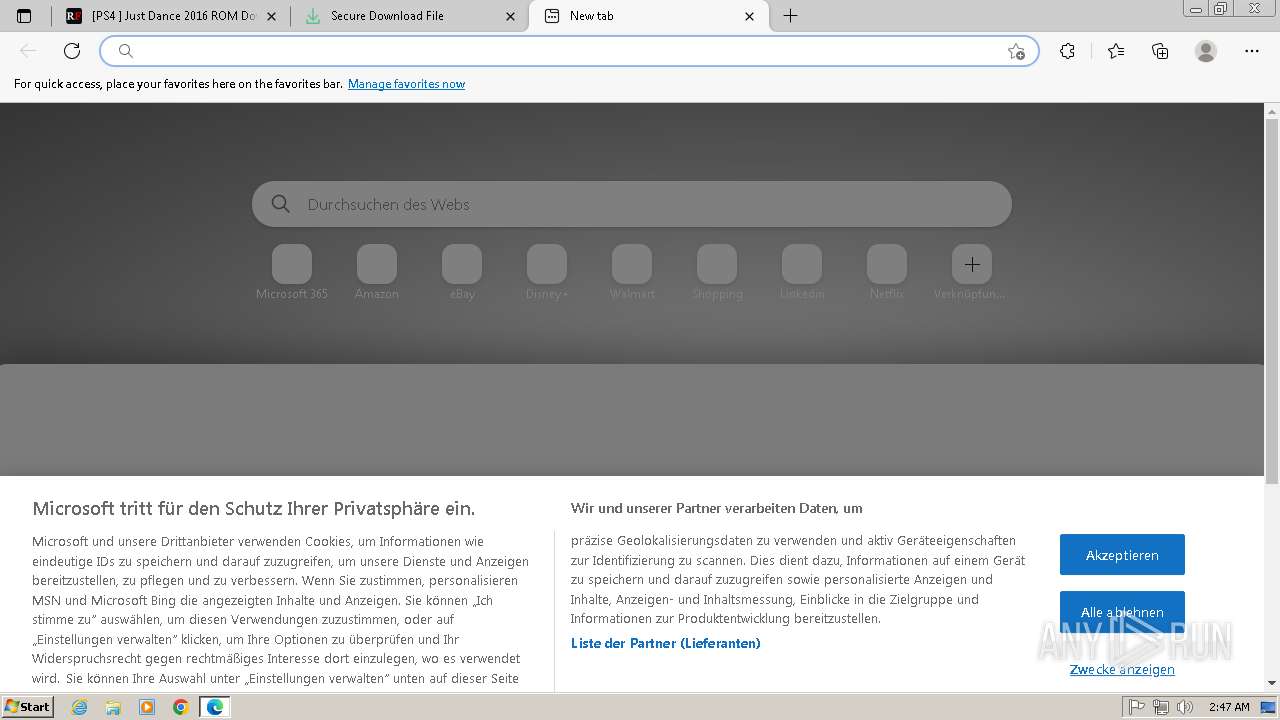
Task: Click the scrollbar up arrow
Action: pyautogui.click(x=1272, y=110)
